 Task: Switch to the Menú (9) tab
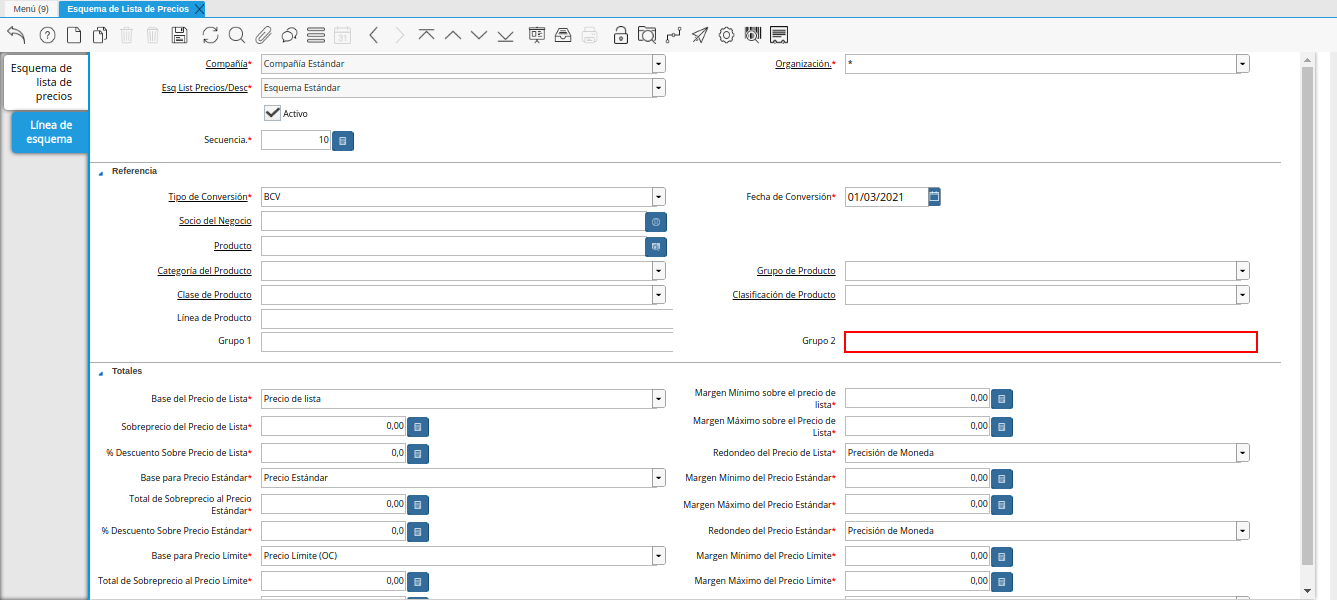pyautogui.click(x=30, y=9)
